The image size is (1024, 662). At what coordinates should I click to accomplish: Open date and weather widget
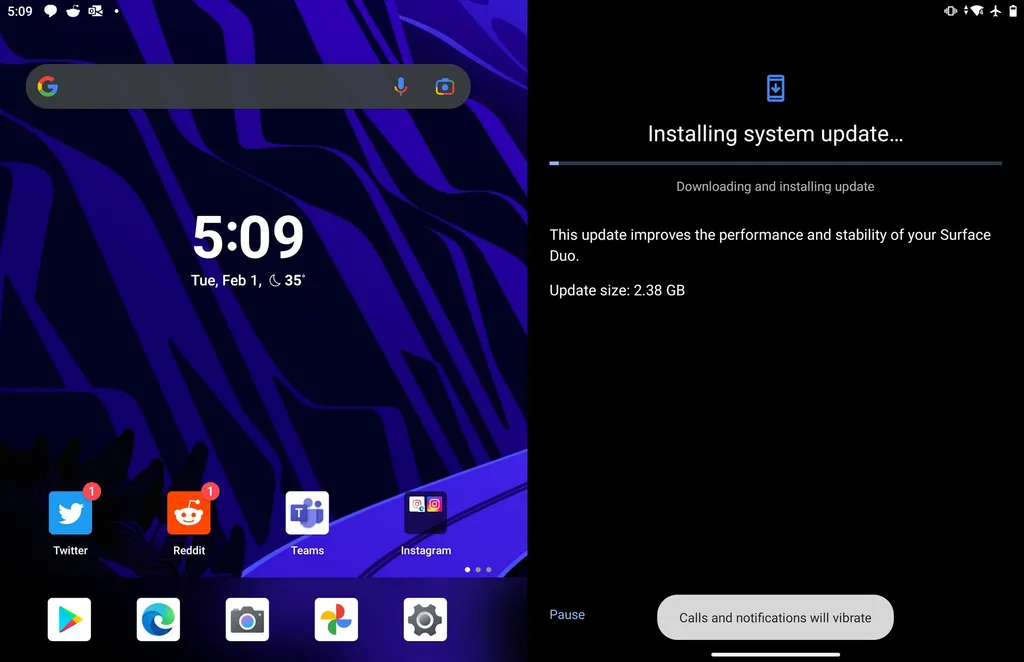(248, 281)
